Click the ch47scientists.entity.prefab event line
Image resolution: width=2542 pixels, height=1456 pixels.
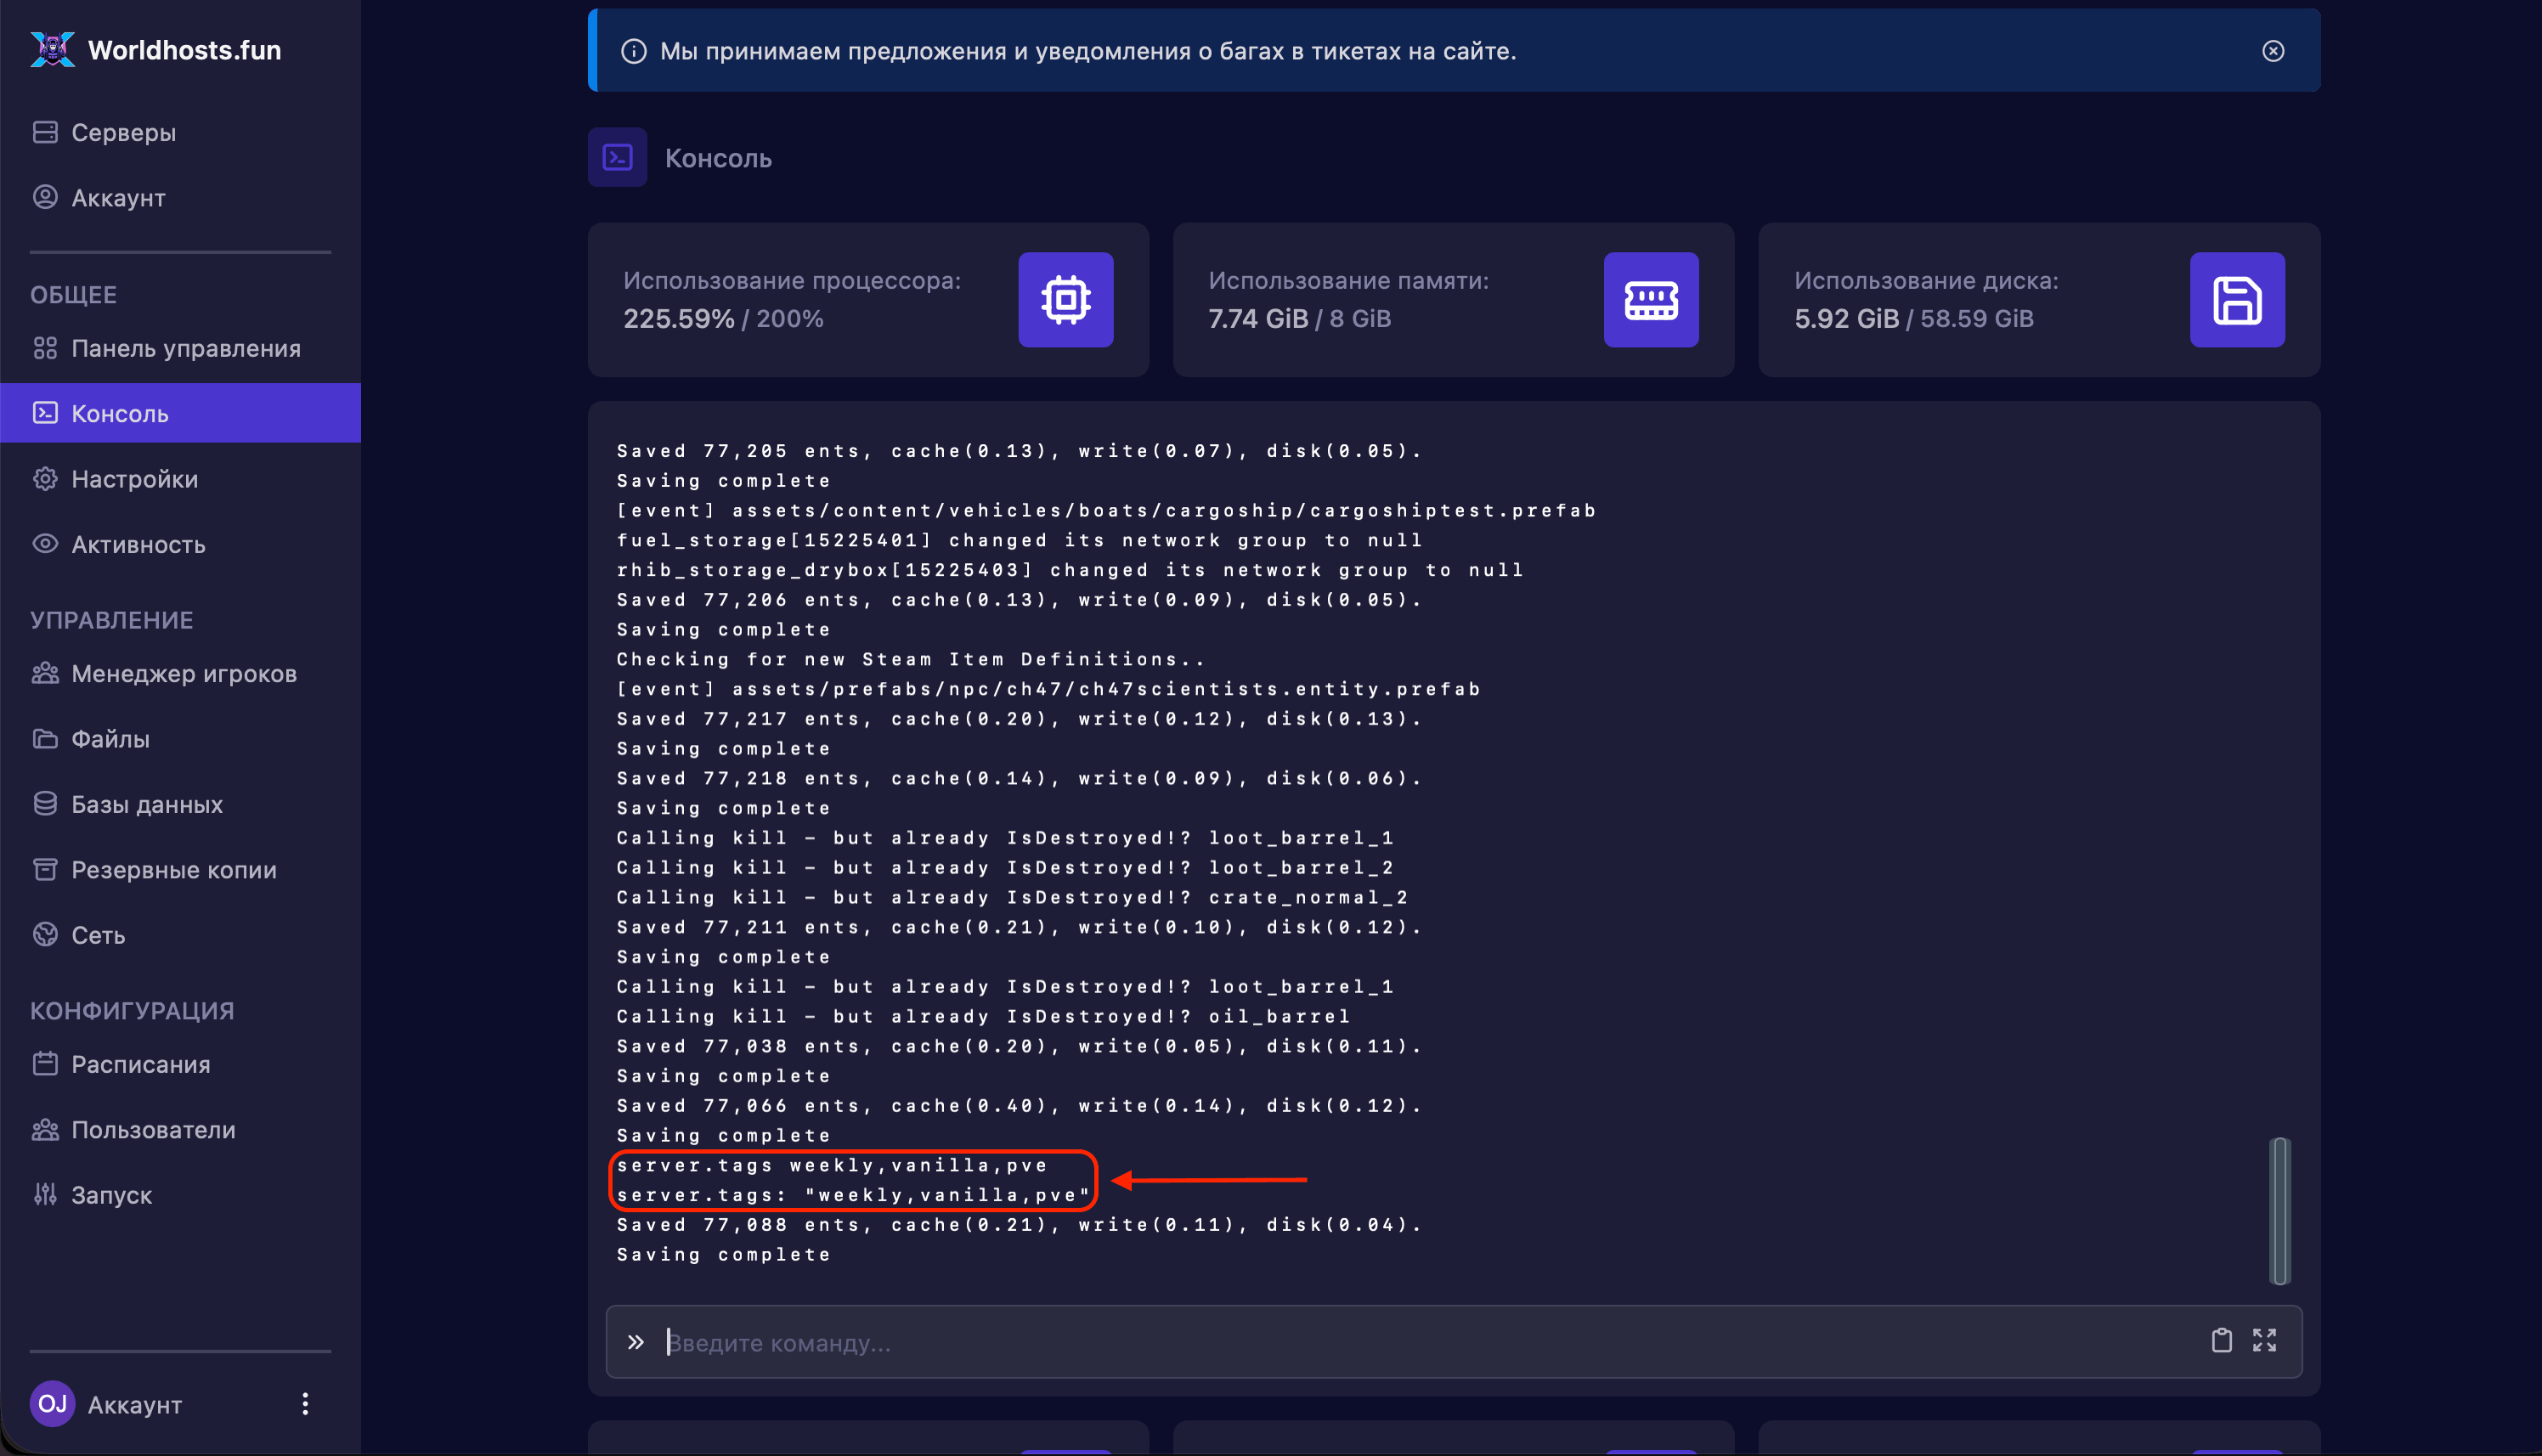pos(1048,689)
